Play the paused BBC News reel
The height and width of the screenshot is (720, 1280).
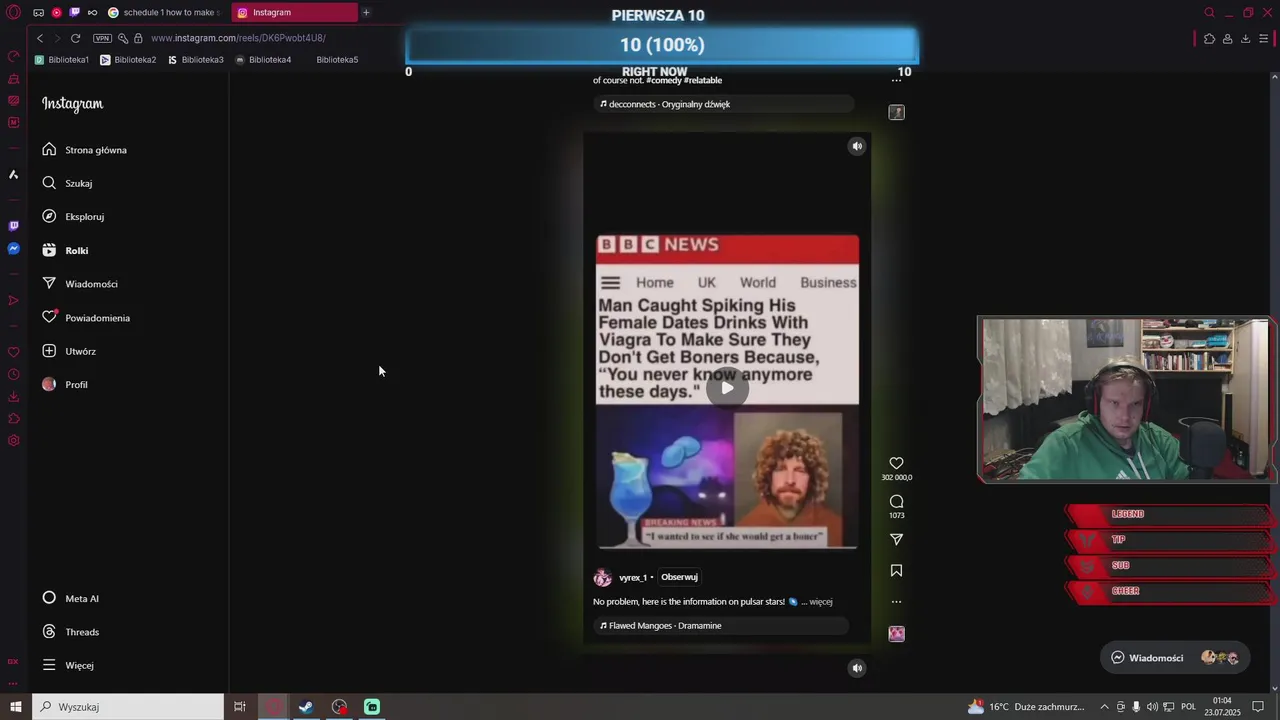point(727,388)
